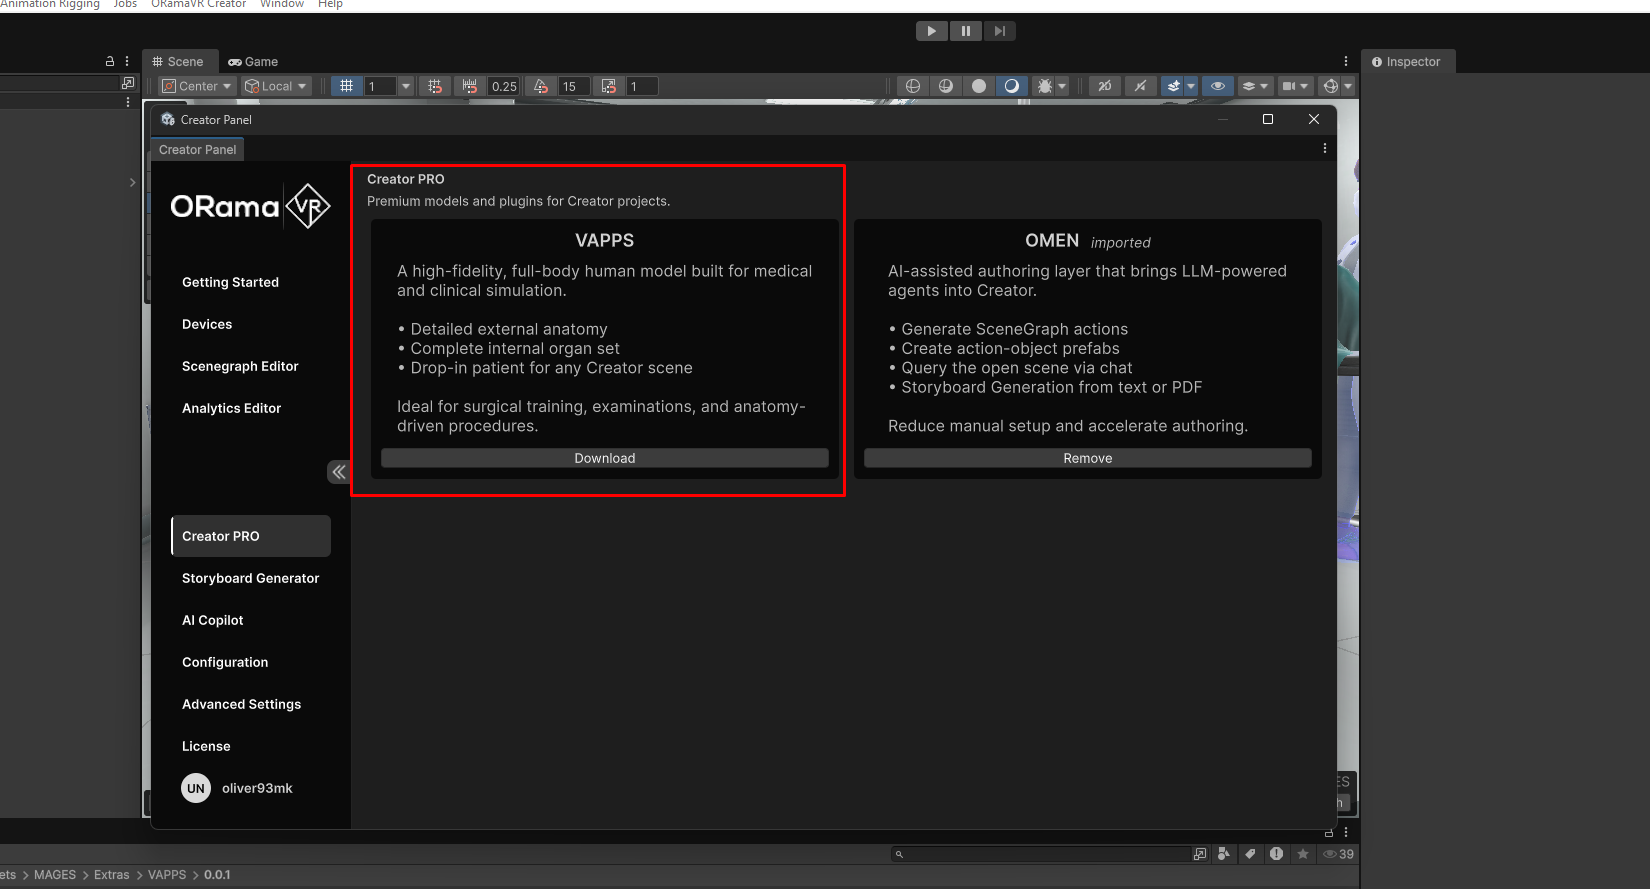Toggle scene grid visibility
Viewport: 1650px width, 889px height.
(346, 86)
